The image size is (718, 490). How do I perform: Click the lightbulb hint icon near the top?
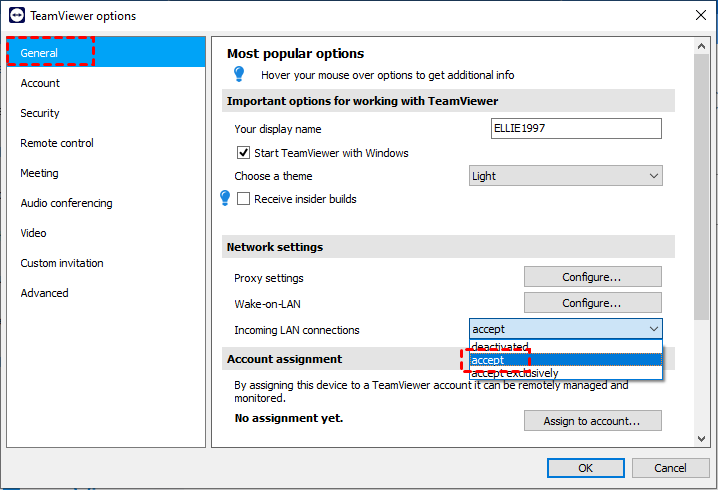coord(239,74)
